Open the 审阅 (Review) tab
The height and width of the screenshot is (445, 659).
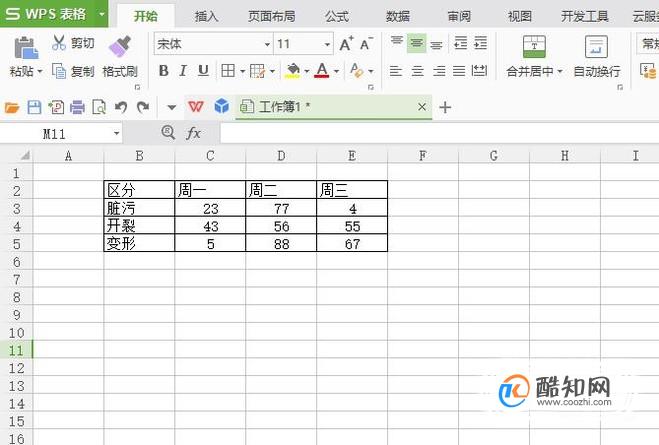[459, 16]
